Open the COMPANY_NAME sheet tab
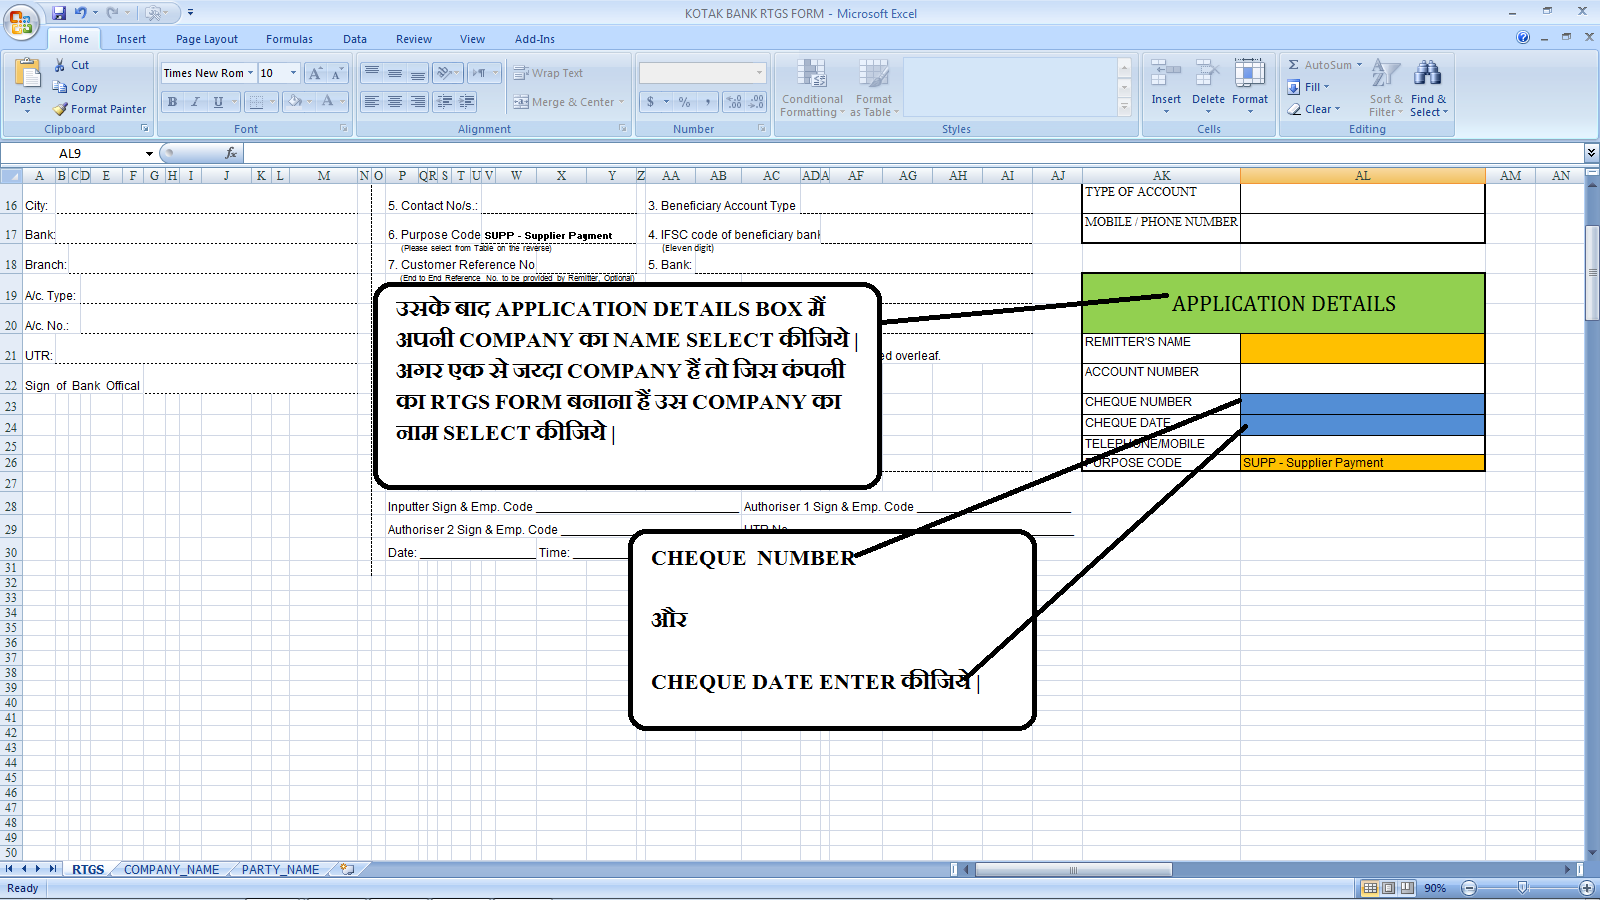This screenshot has width=1600, height=900. [x=170, y=869]
